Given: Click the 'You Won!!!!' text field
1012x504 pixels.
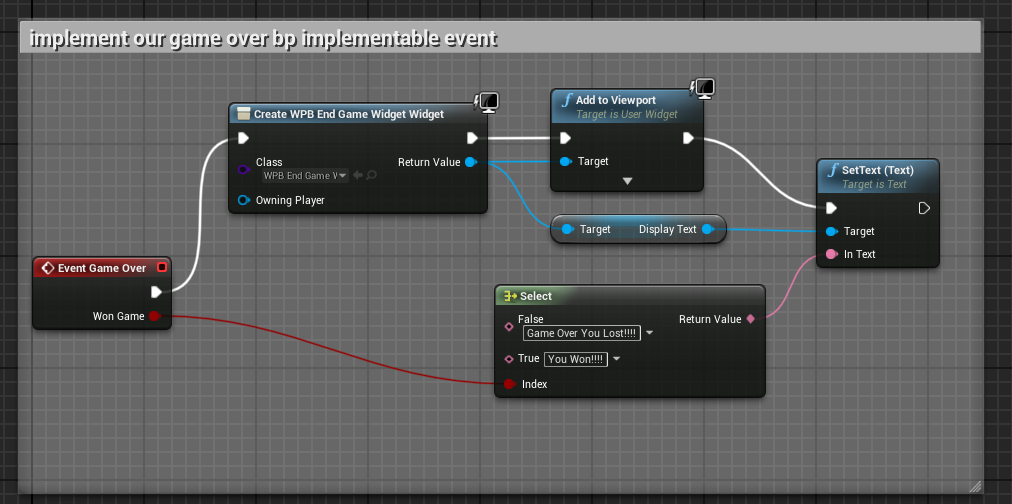Looking at the screenshot, I should [576, 359].
